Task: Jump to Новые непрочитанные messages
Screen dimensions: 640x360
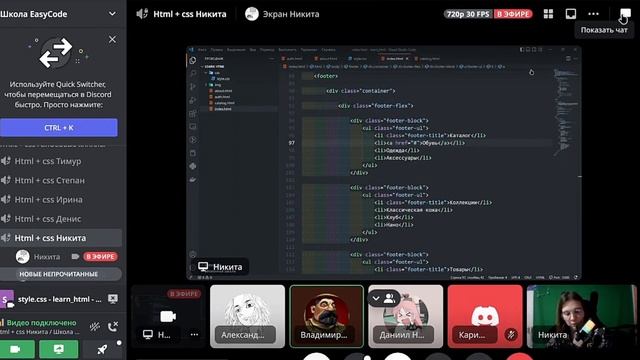Action: [x=59, y=274]
